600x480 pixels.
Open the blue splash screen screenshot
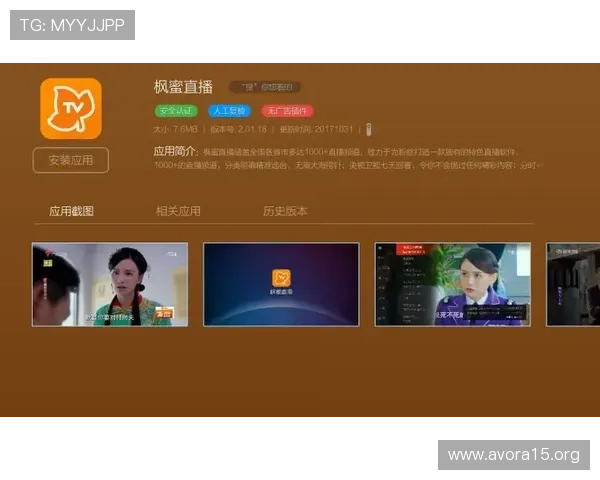(281, 284)
